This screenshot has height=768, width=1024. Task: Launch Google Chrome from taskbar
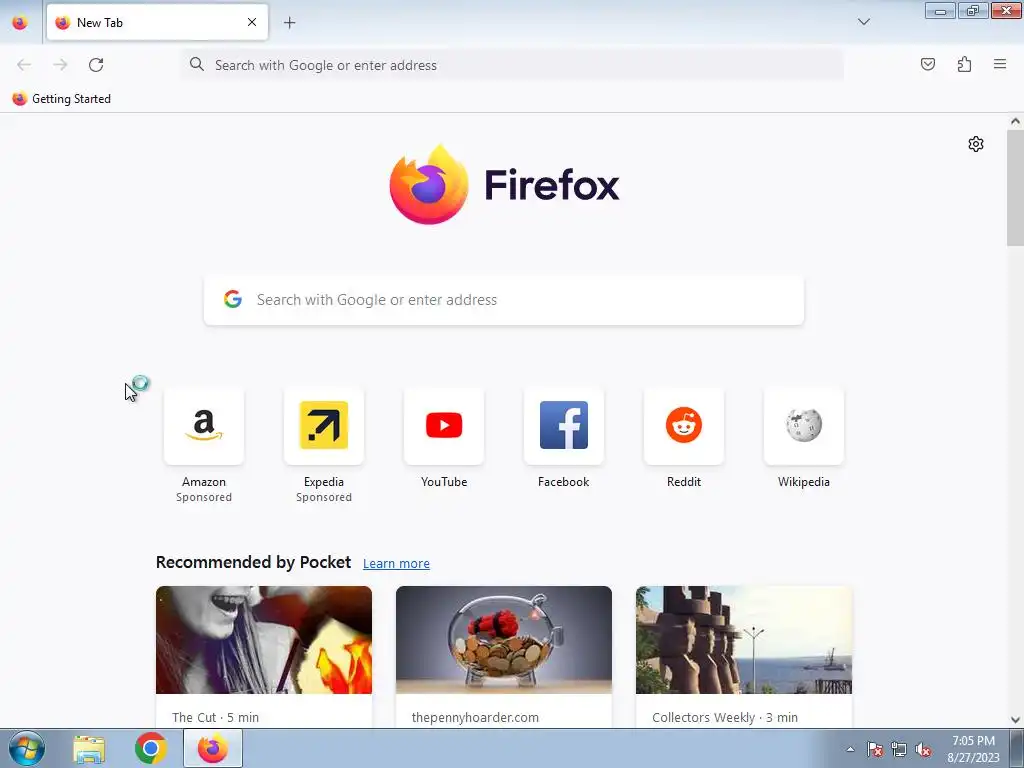coord(151,748)
